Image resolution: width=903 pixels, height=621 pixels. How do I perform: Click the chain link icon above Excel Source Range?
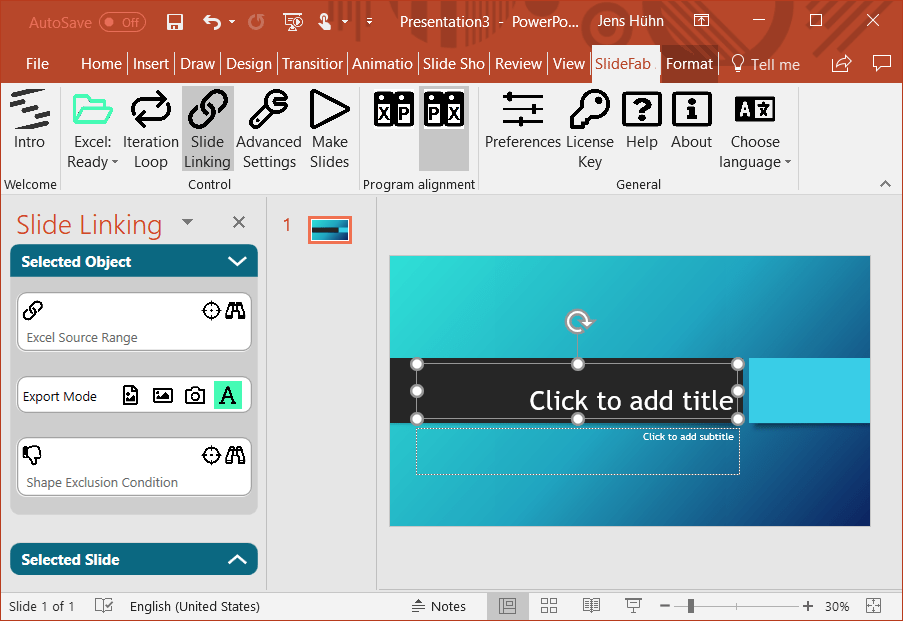pyautogui.click(x=33, y=310)
